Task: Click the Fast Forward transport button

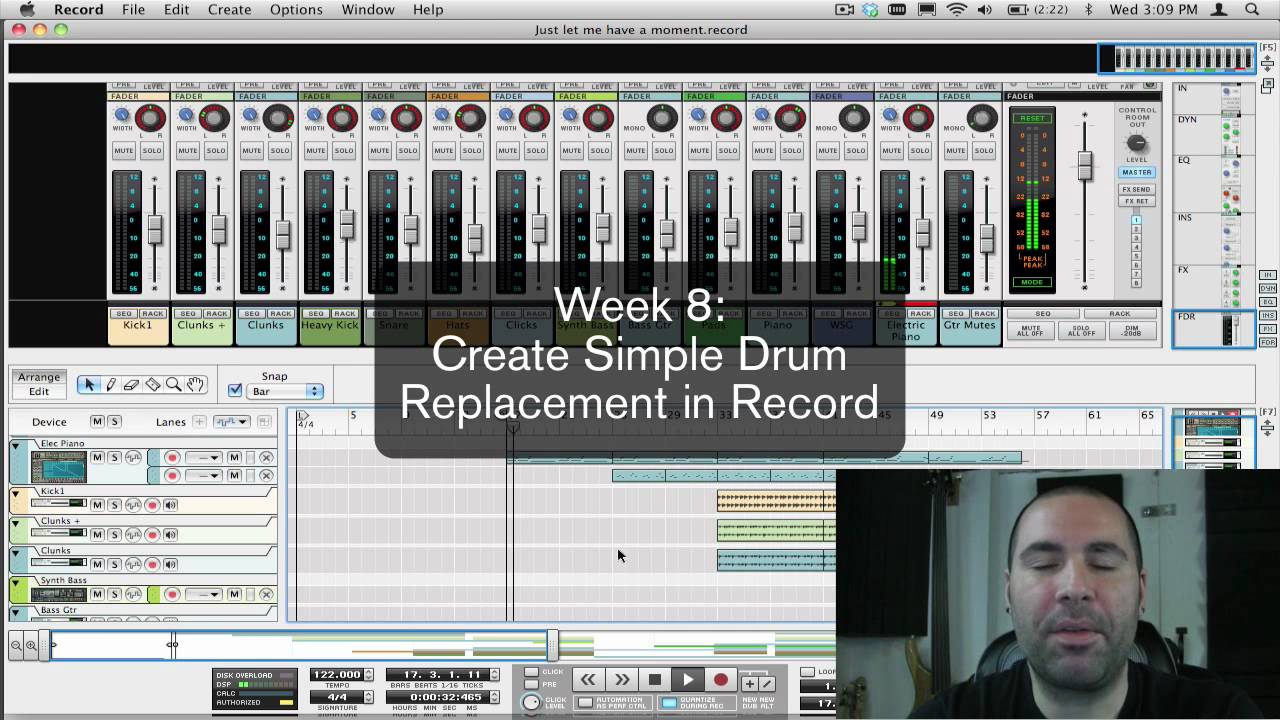Action: [622, 680]
